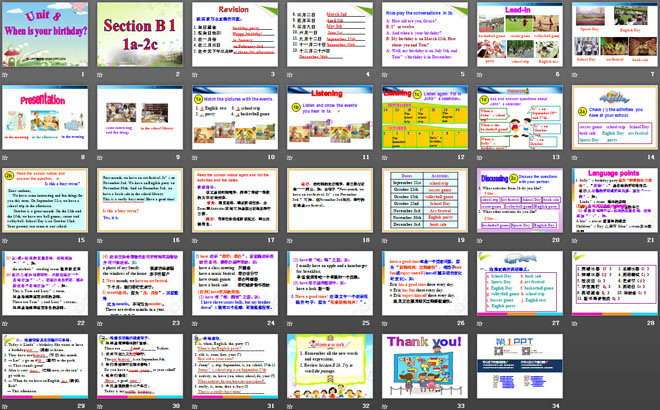660x410 pixels.
Task: Select slide 18 with the short text paragraph
Action: coord(330,200)
